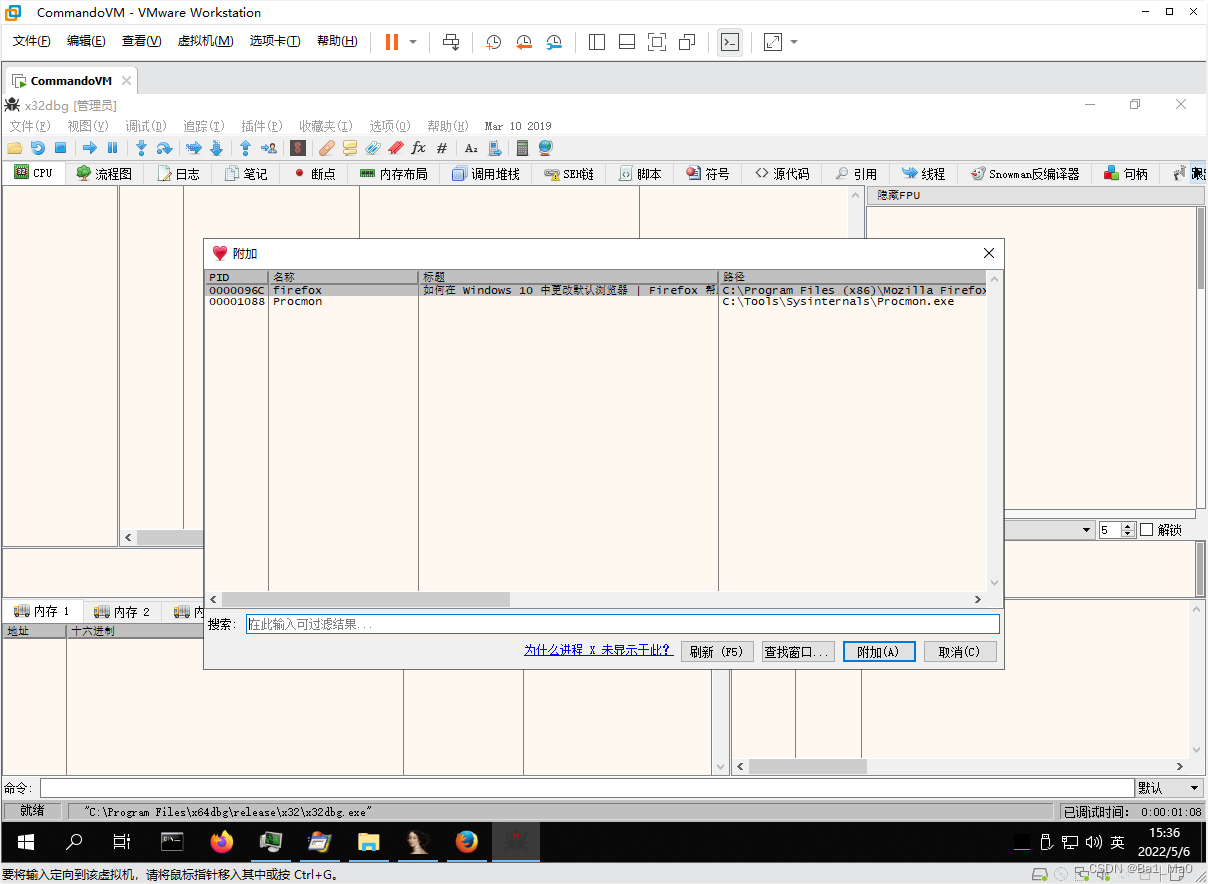Click the step over toolbar icon
1208x884 pixels.
[x=164, y=148]
